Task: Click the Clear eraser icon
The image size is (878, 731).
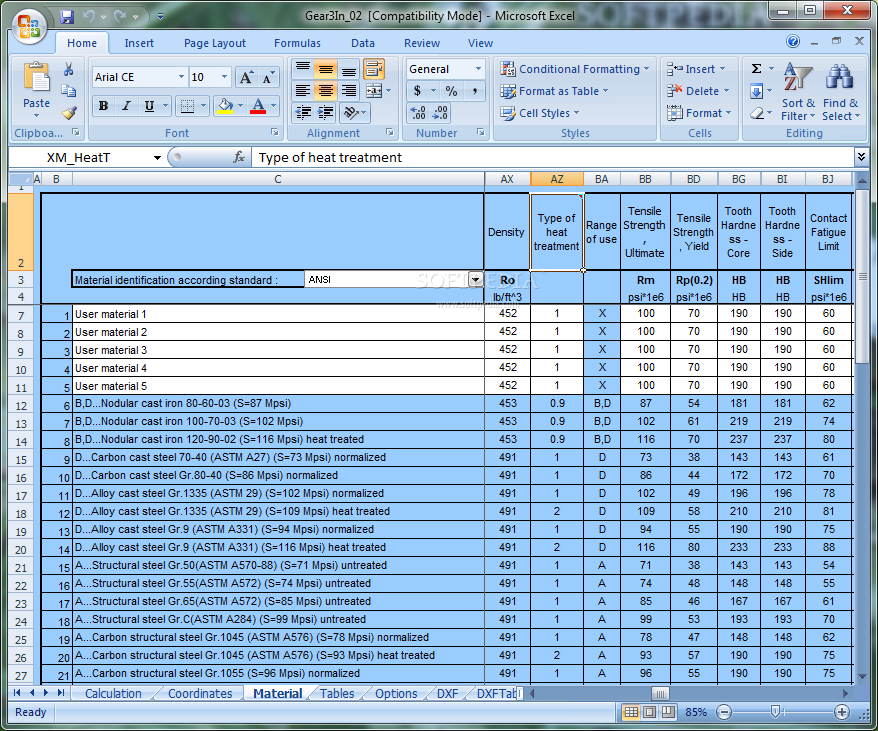Action: coord(756,113)
